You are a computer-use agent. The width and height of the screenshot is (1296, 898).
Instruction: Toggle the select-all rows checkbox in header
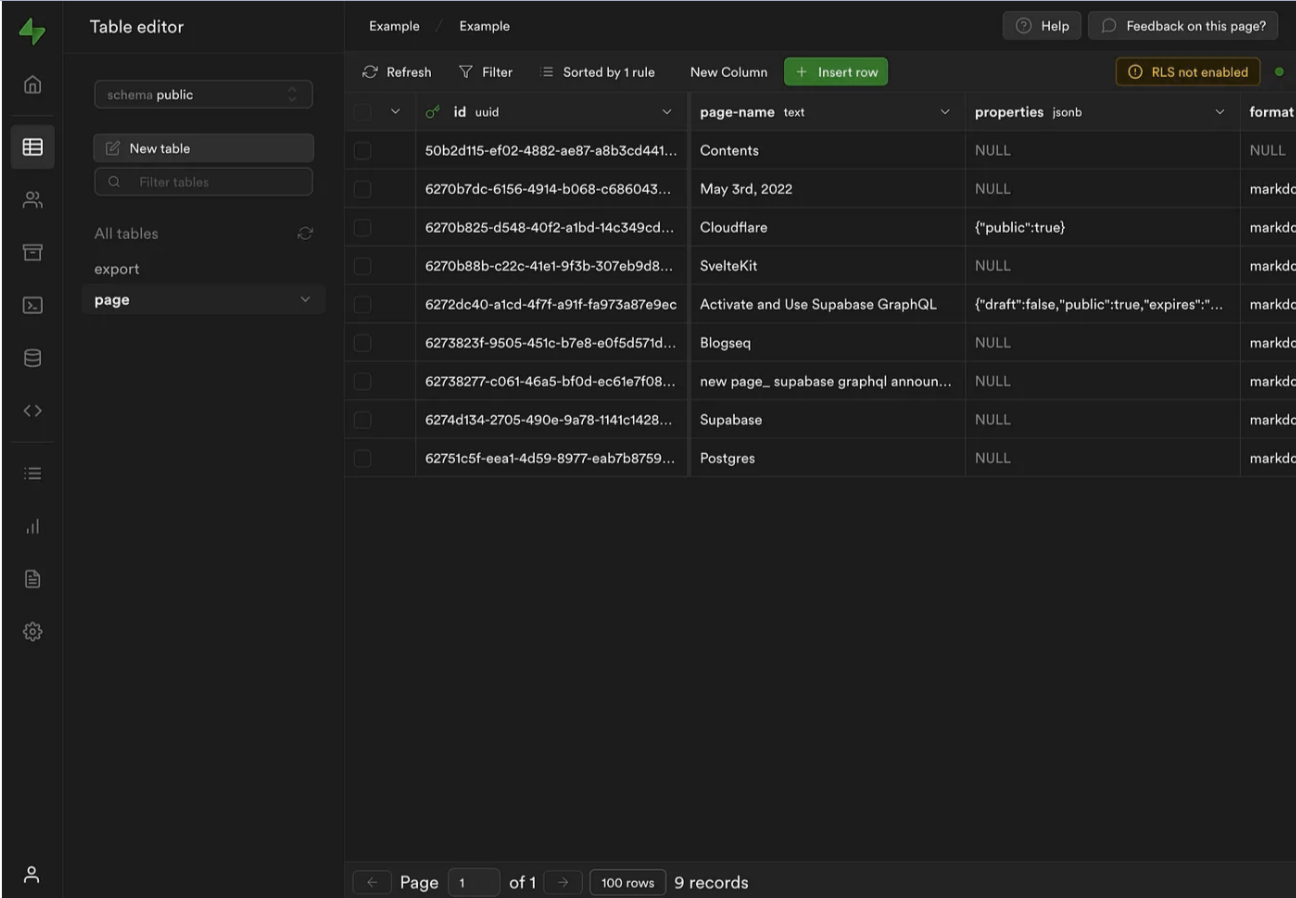coord(362,112)
